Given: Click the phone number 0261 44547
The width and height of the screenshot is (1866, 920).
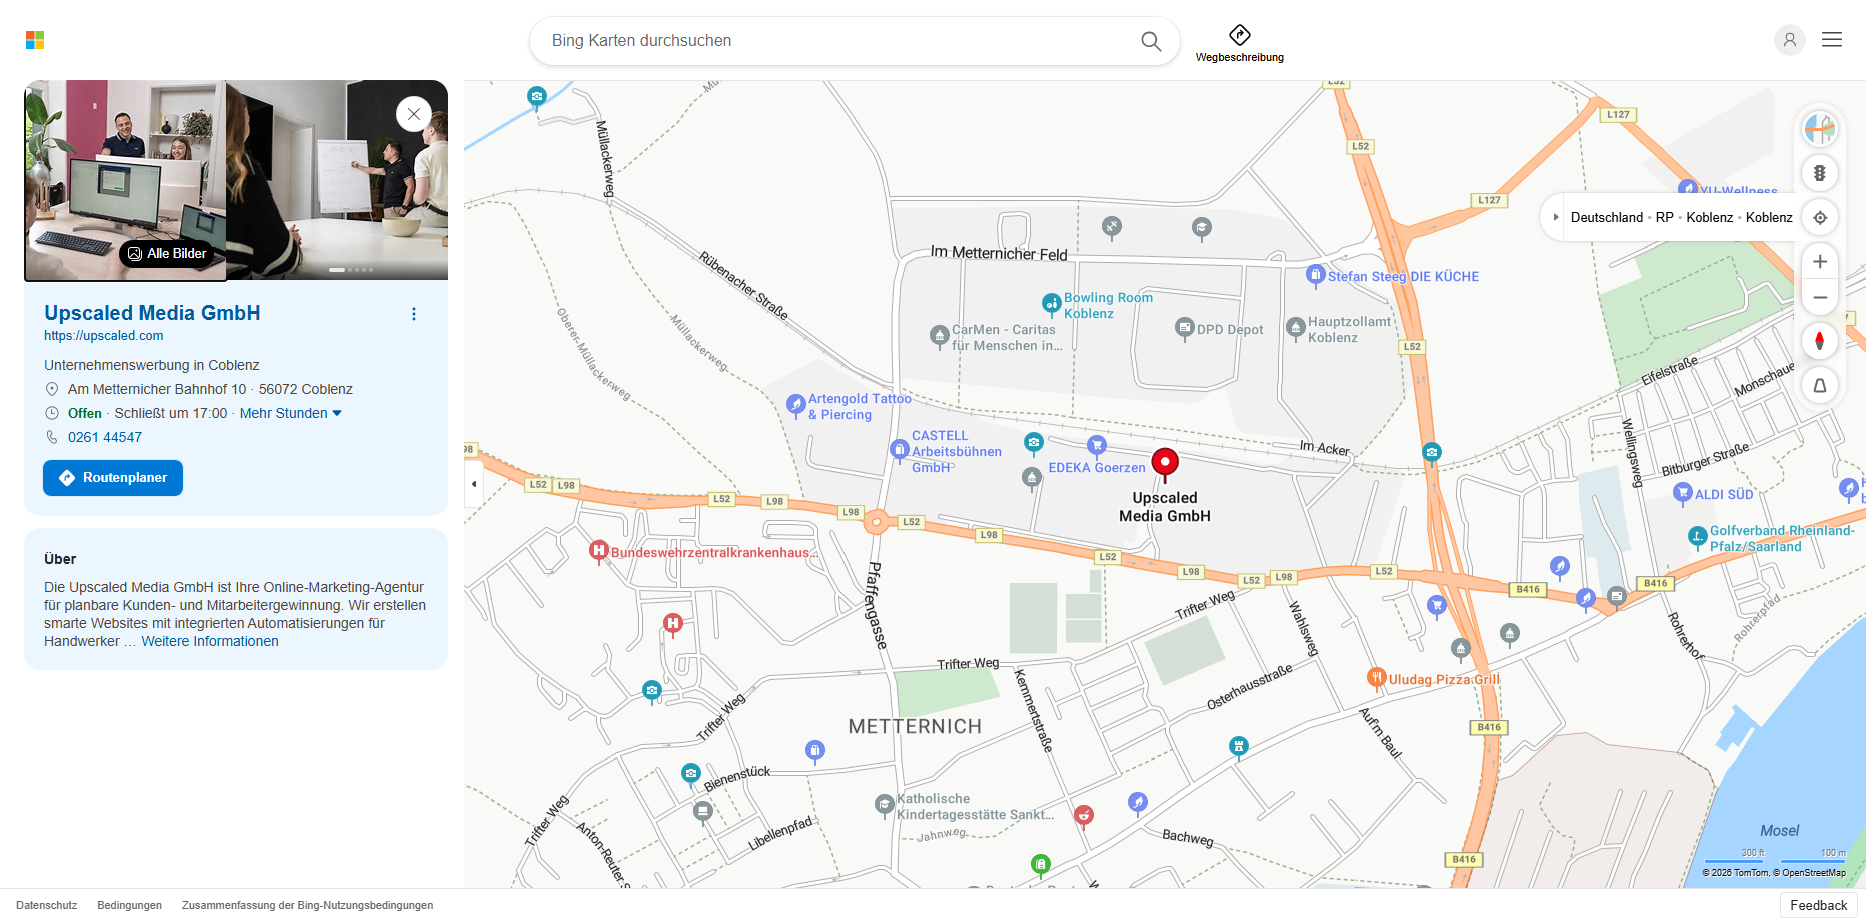Looking at the screenshot, I should pos(105,437).
